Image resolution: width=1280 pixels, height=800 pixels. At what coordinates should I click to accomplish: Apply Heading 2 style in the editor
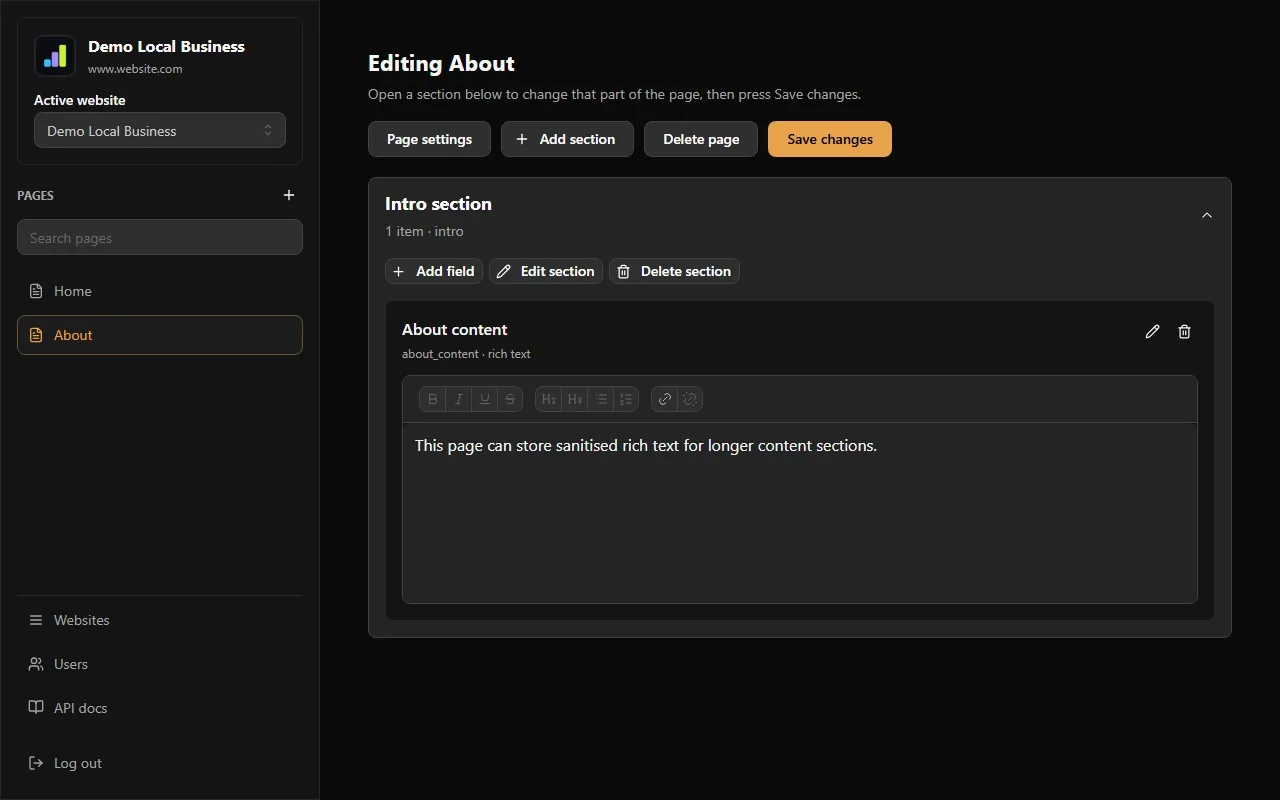pyautogui.click(x=549, y=399)
